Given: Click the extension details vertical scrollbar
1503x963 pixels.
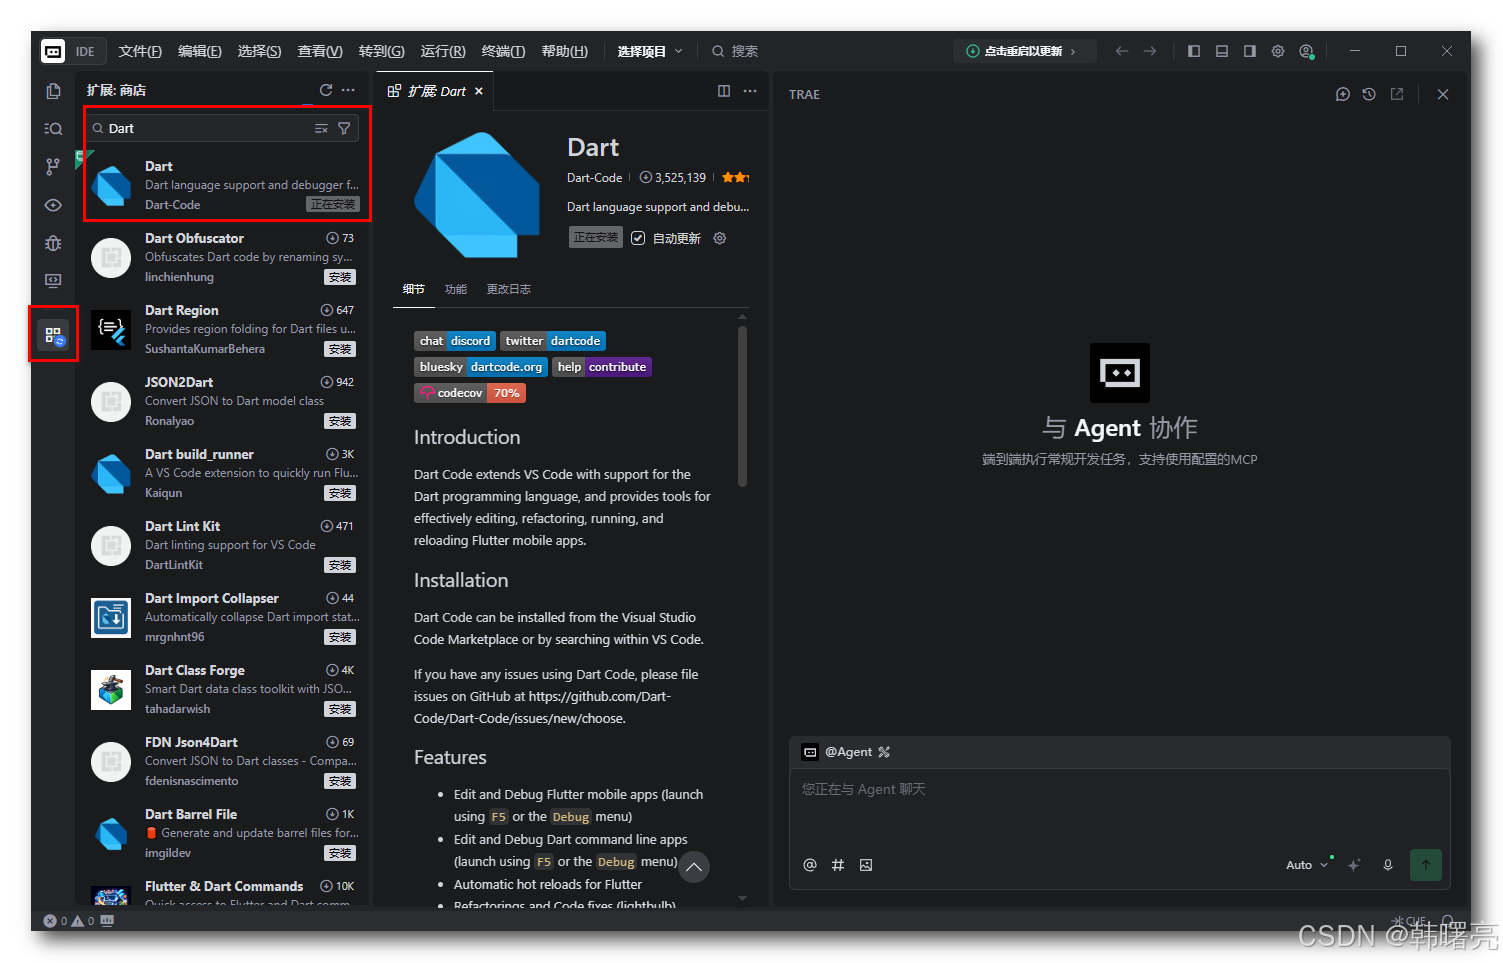Looking at the screenshot, I should point(742,407).
